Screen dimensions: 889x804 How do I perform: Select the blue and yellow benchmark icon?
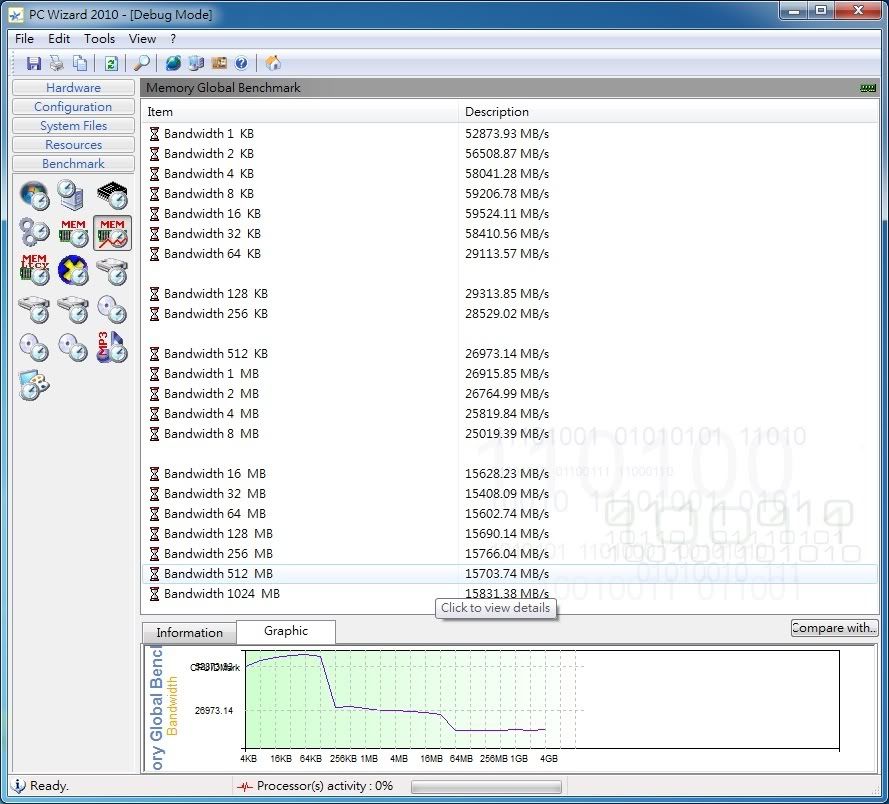73,270
